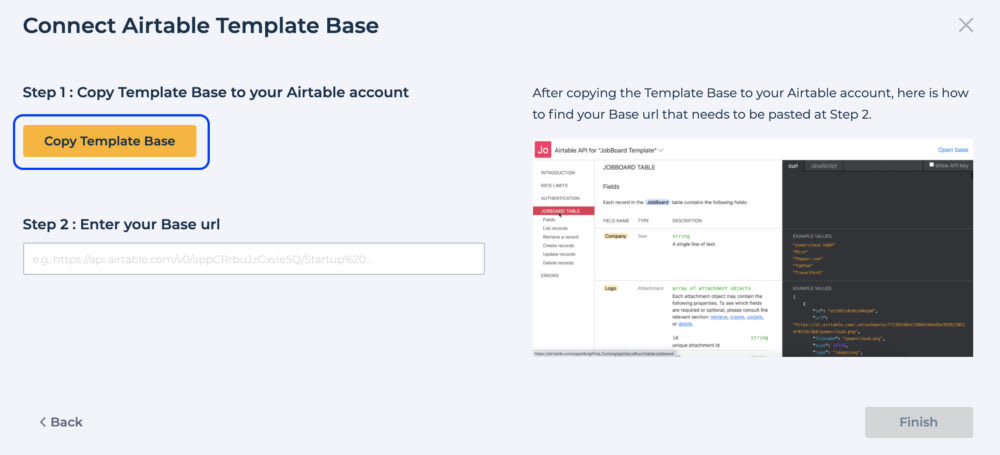This screenshot has height=455, width=1000.
Task: Click the Copy Template Base button
Action: [110, 141]
